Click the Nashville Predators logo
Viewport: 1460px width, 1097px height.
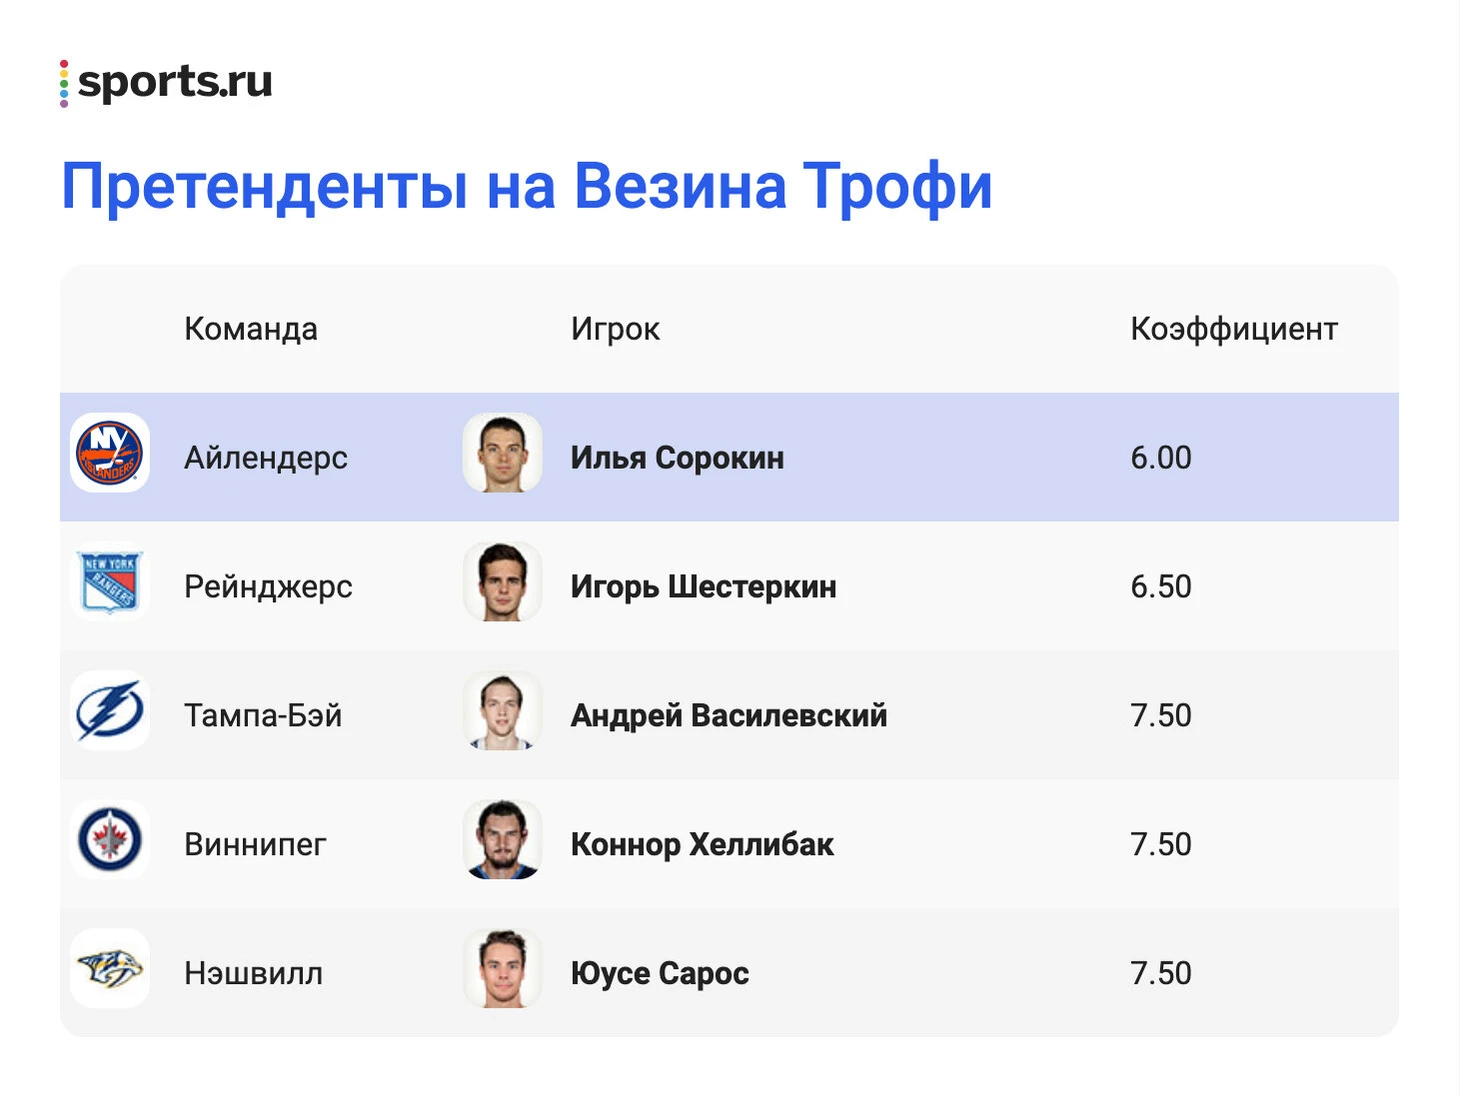point(110,969)
